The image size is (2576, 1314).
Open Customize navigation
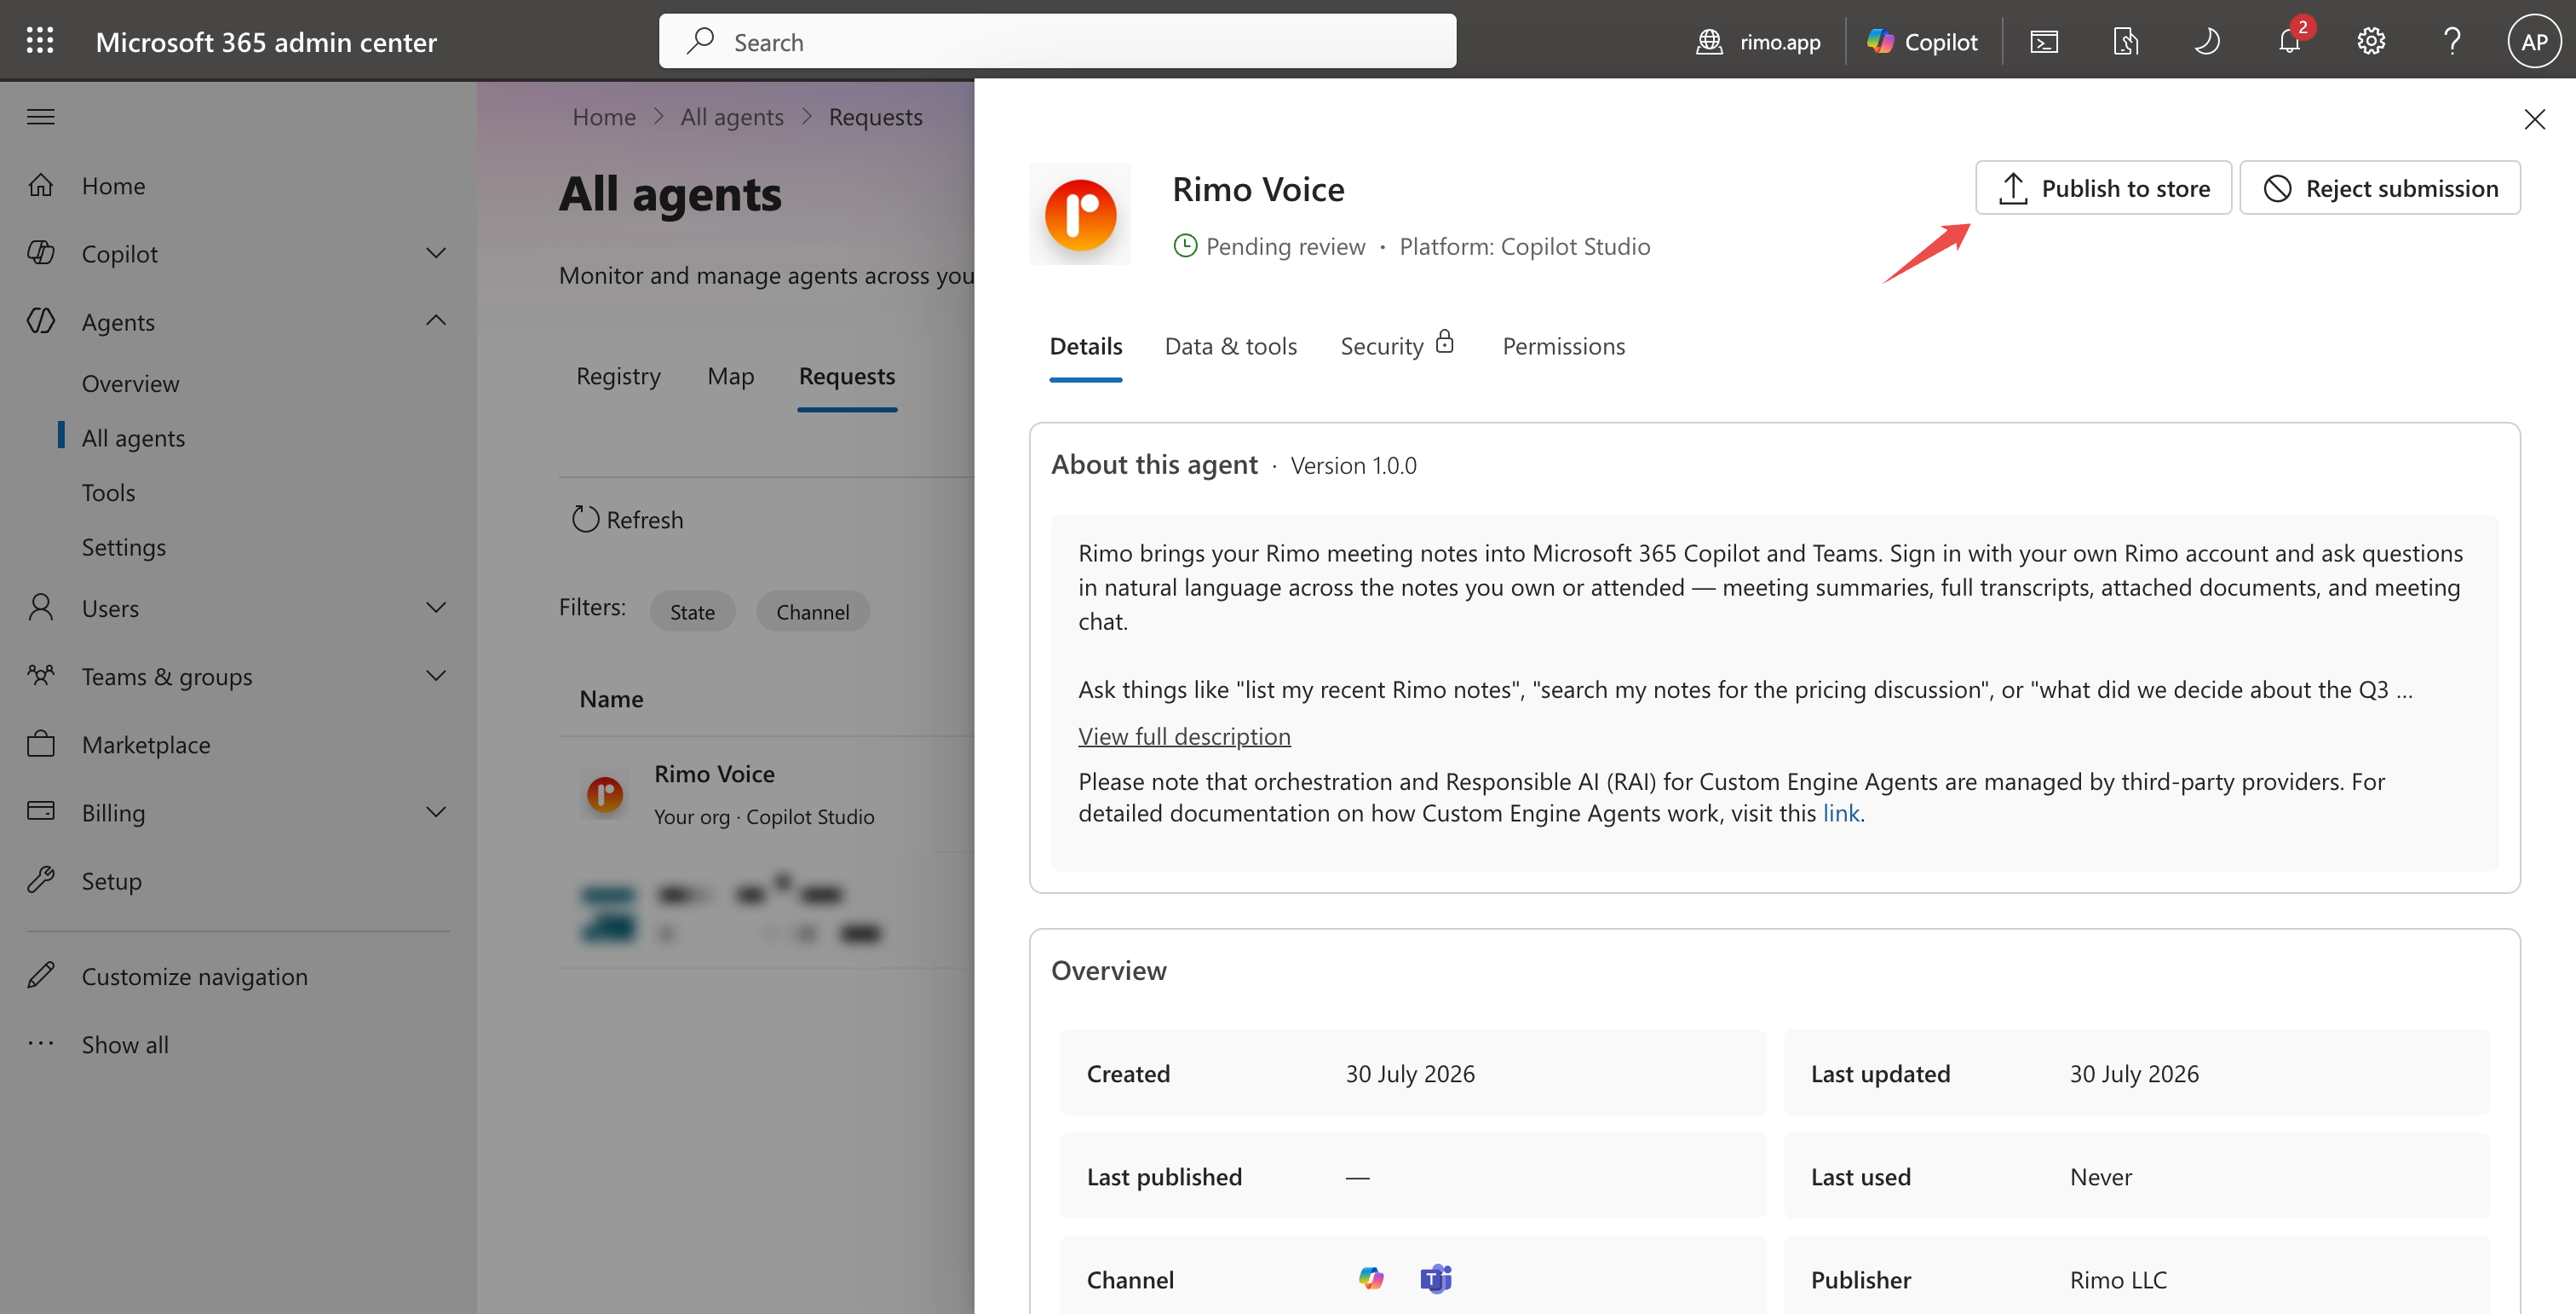coord(195,976)
